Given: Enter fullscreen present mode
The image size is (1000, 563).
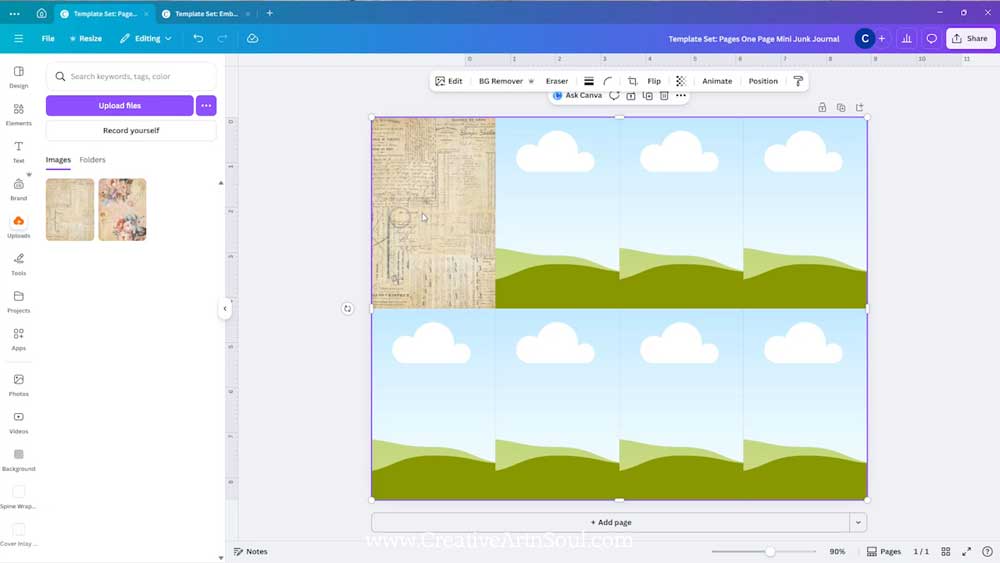Looking at the screenshot, I should click(966, 551).
